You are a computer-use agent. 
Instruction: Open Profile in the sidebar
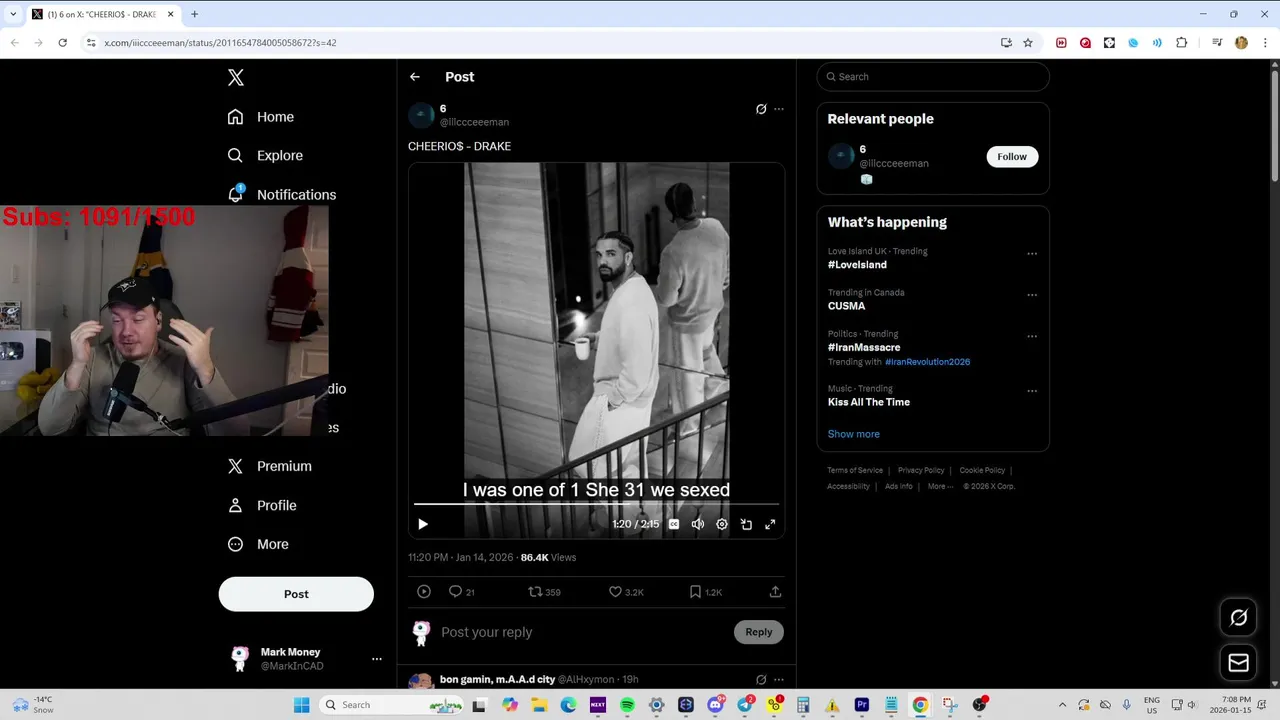[262, 506]
